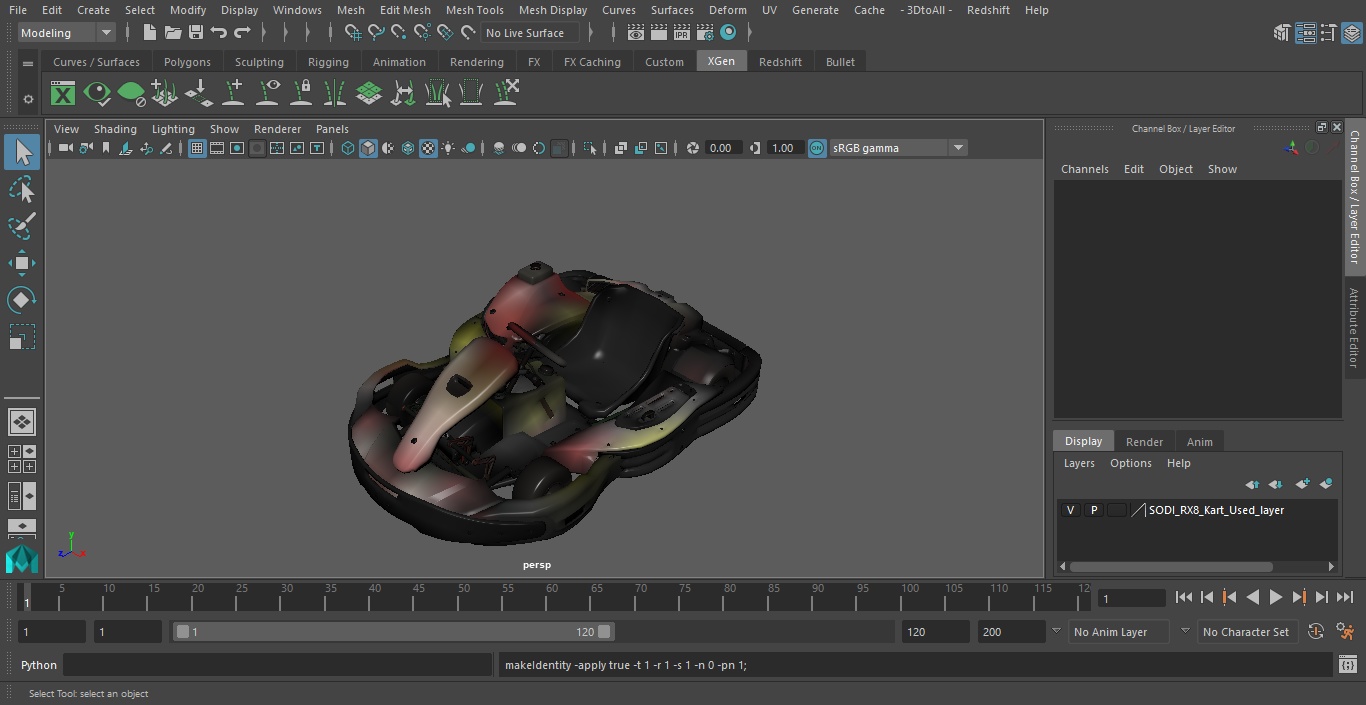The height and width of the screenshot is (705, 1366).
Task: Select the Move tool in toolbox
Action: point(21,263)
